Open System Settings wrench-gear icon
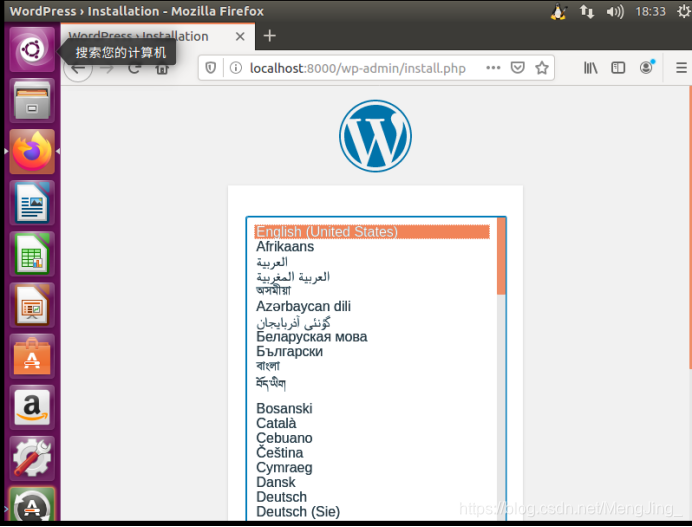 32,459
